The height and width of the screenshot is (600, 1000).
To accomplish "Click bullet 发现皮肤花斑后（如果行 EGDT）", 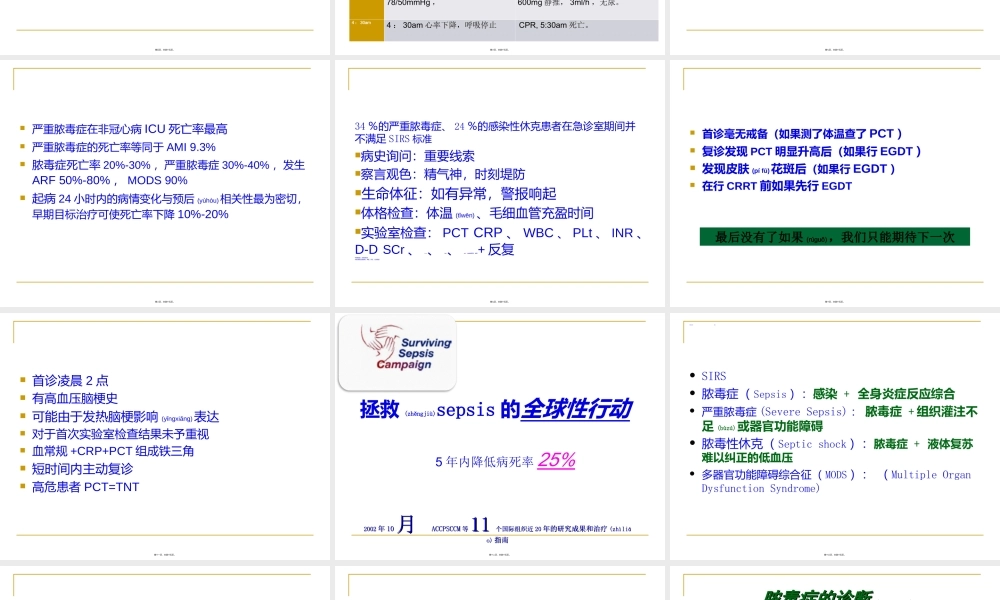I will (x=798, y=169).
